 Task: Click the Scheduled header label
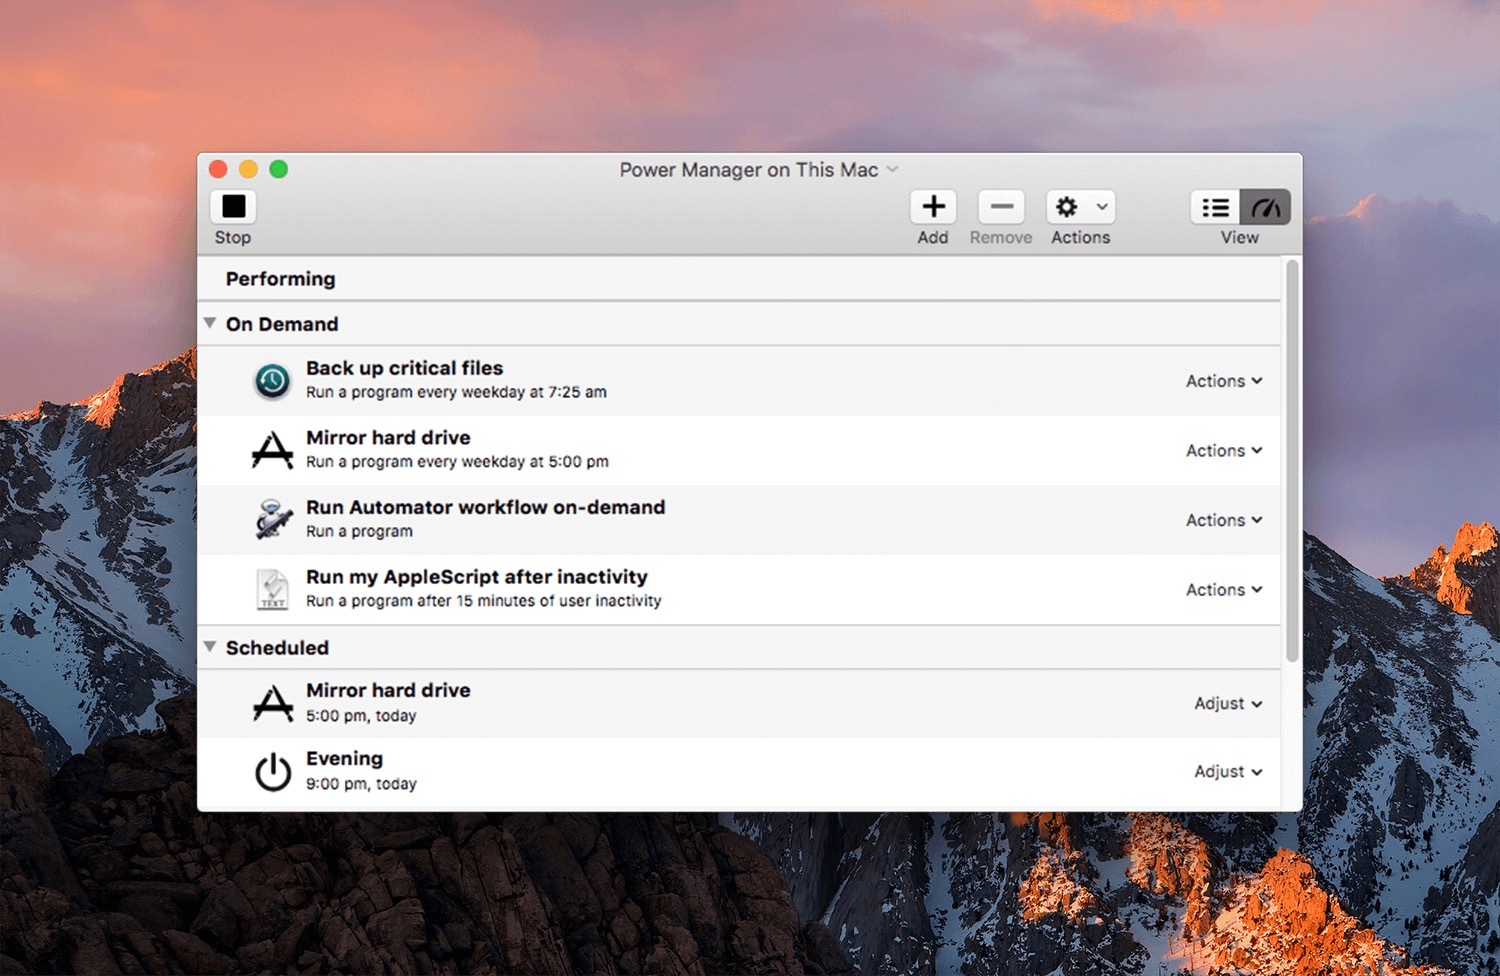(277, 648)
